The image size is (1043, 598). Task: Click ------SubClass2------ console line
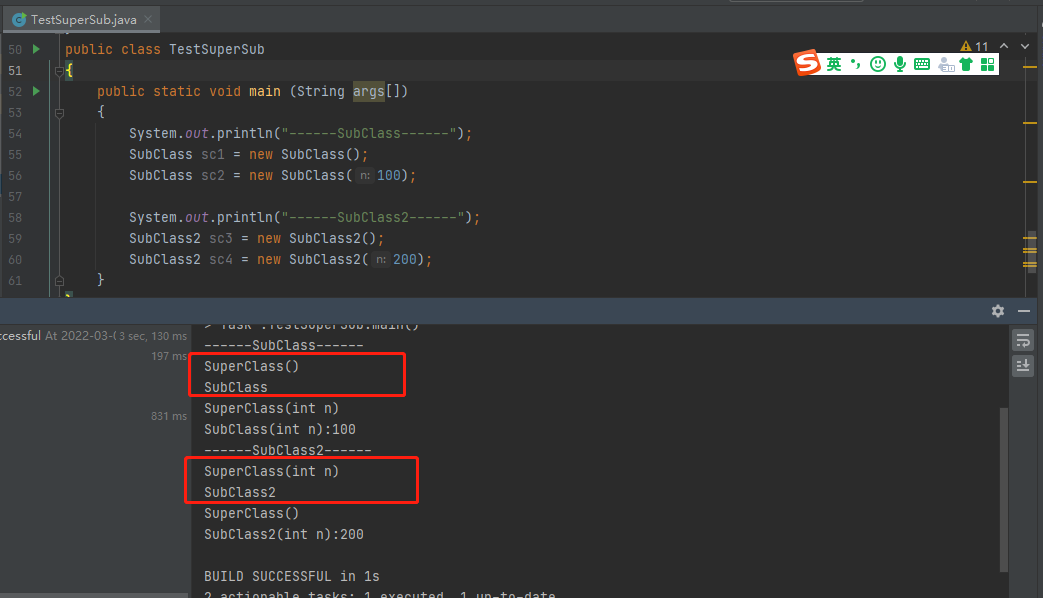pos(288,450)
